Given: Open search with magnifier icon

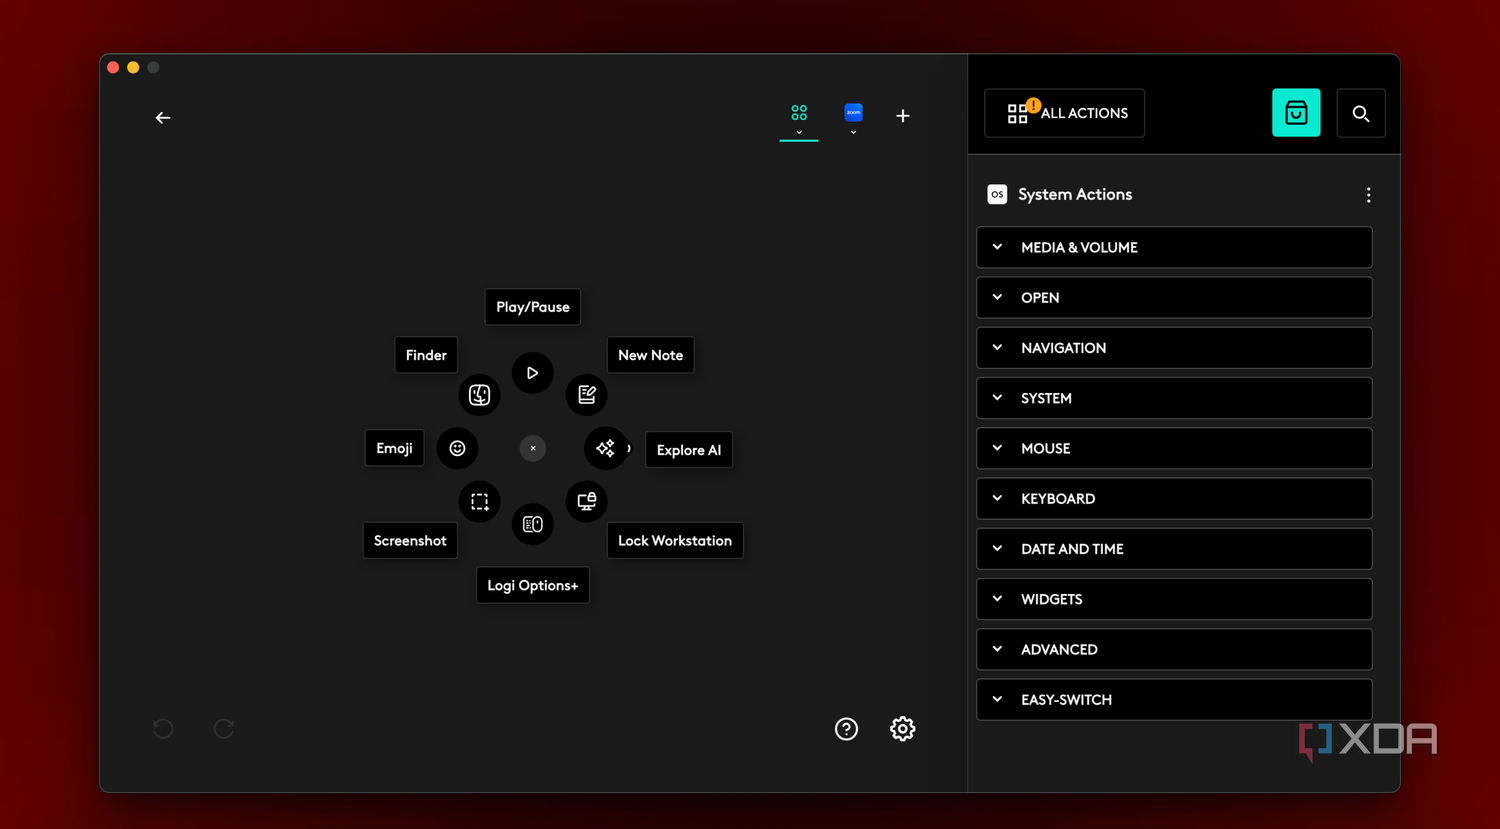Looking at the screenshot, I should [1361, 113].
